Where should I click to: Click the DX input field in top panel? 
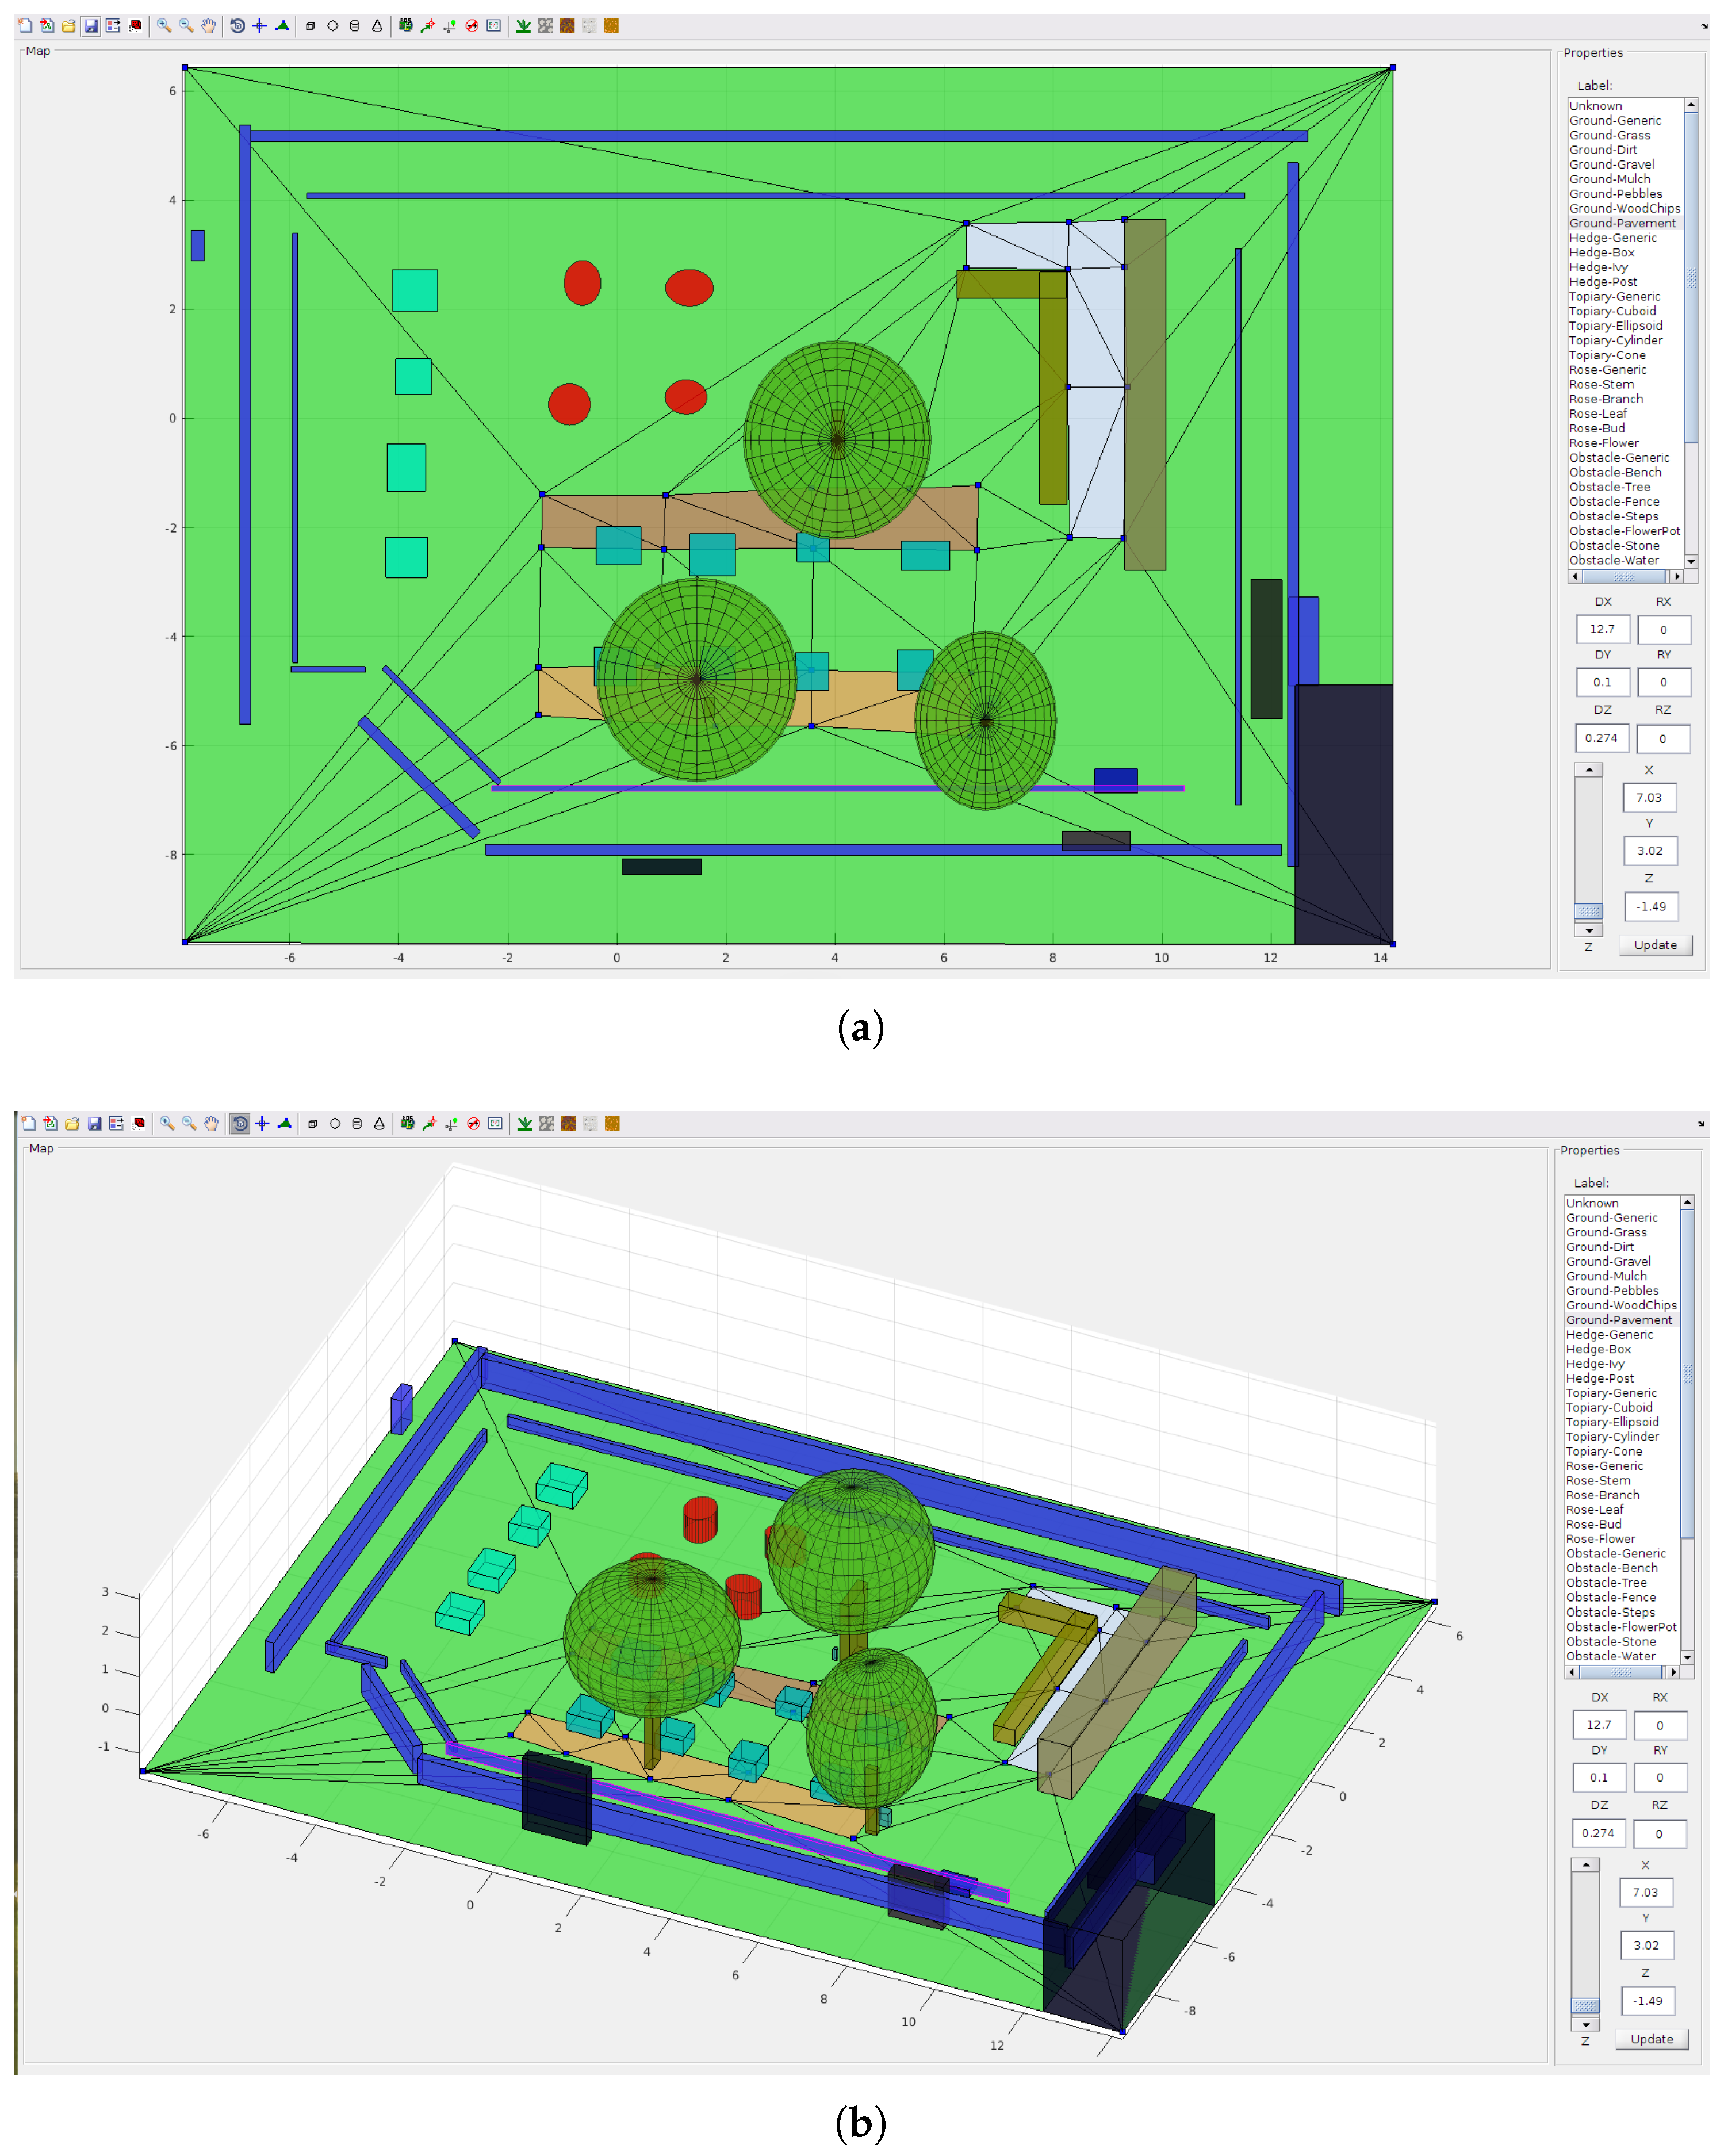point(1602,629)
